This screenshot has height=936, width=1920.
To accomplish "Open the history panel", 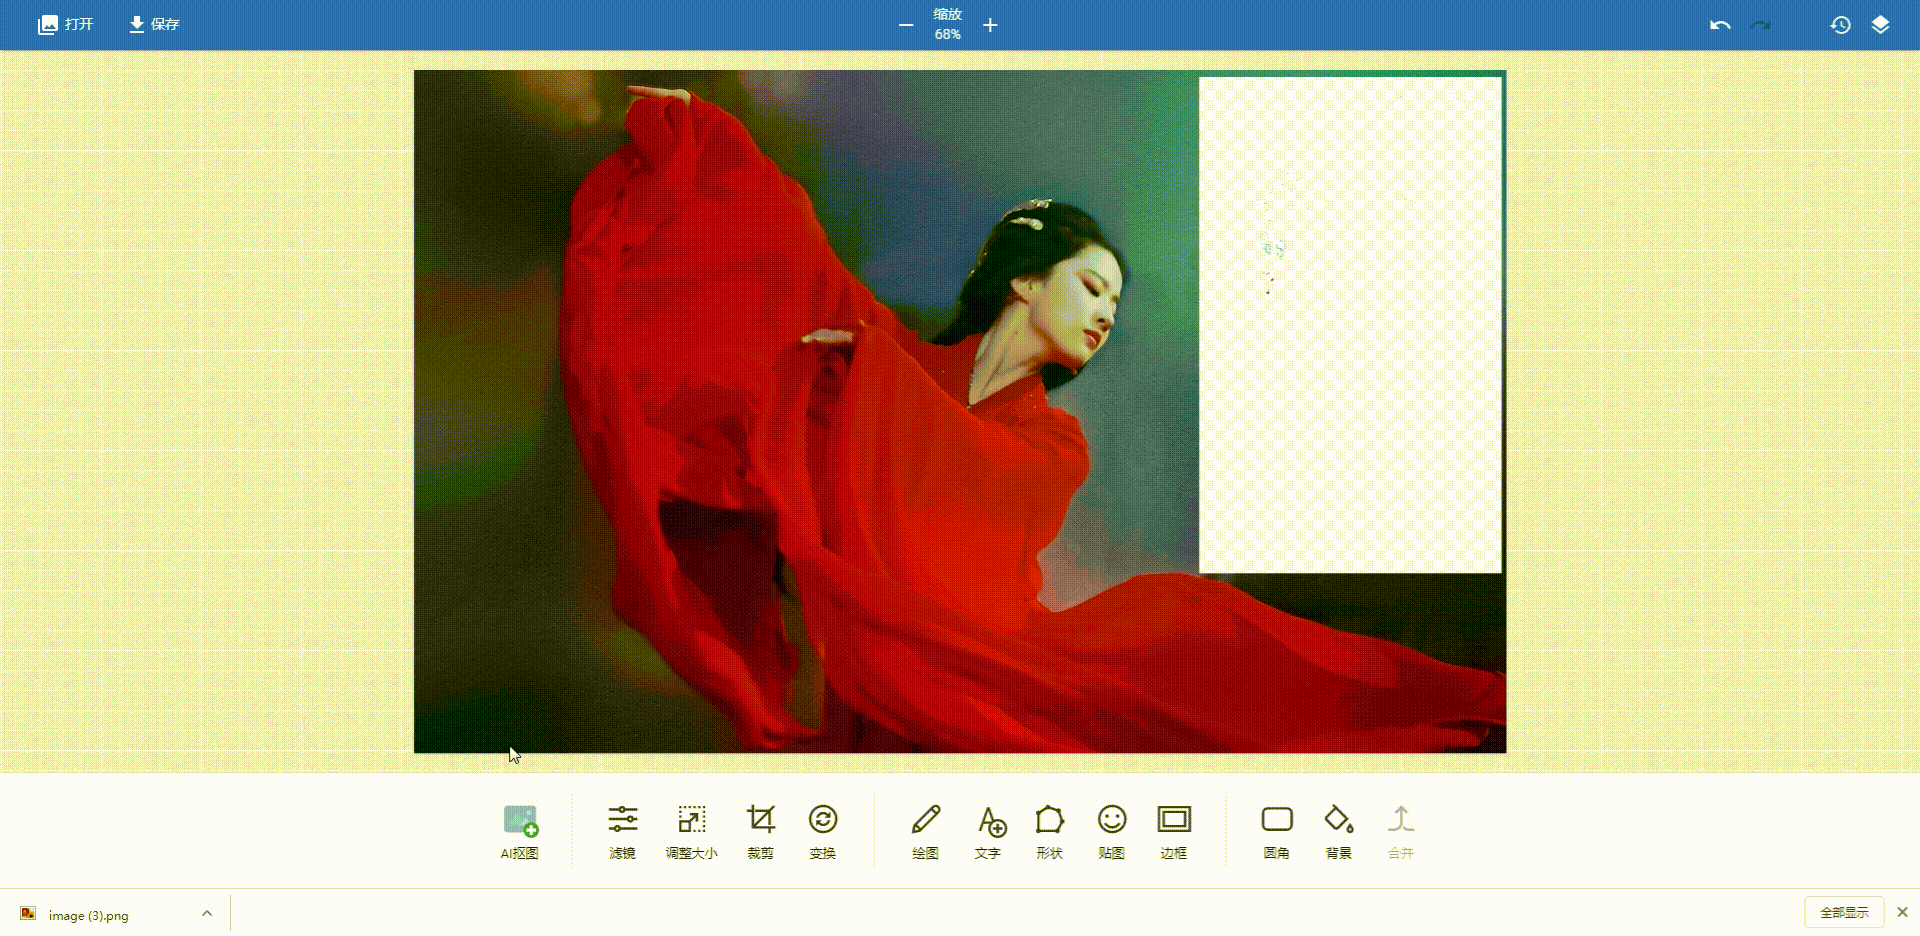I will (x=1841, y=25).
